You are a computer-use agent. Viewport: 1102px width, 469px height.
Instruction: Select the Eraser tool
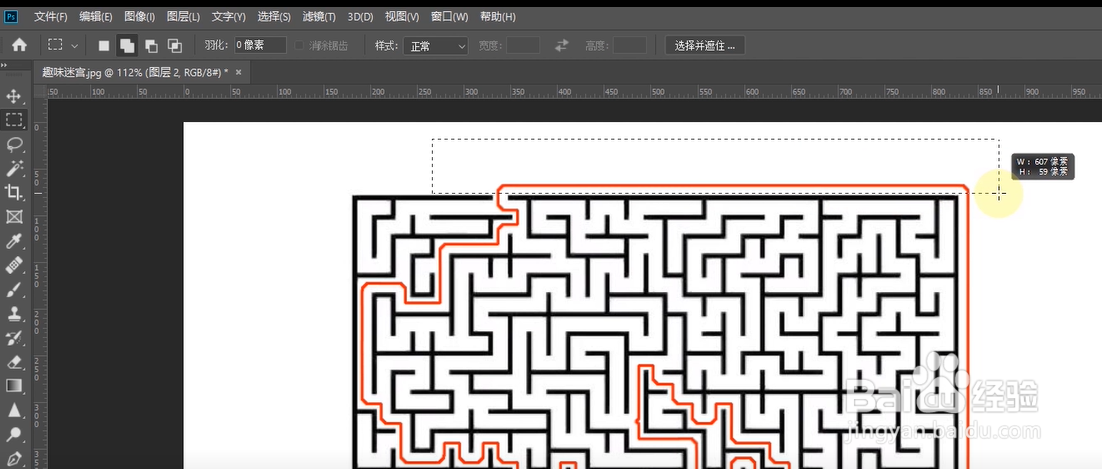tap(13, 361)
